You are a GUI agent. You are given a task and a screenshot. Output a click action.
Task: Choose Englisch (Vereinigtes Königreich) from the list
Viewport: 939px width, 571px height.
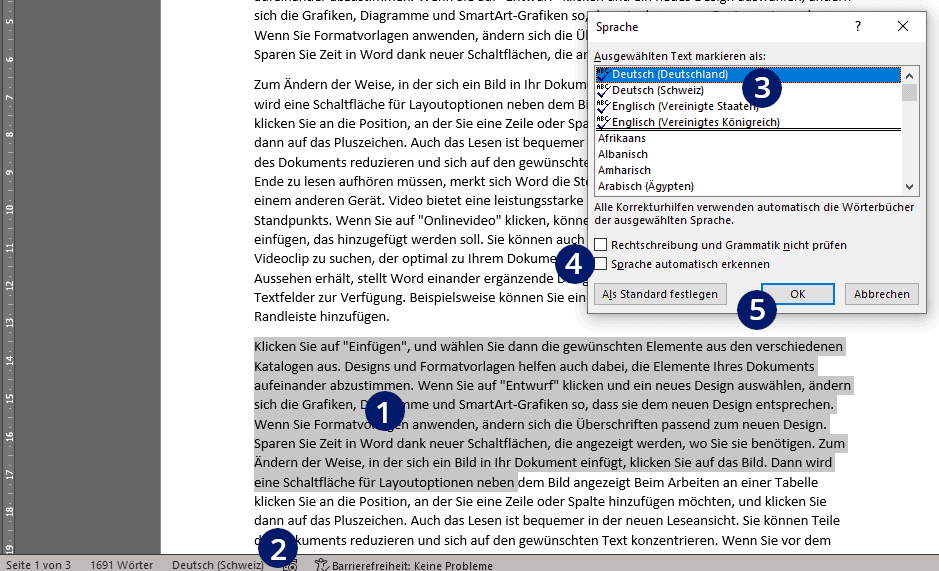pos(748,122)
